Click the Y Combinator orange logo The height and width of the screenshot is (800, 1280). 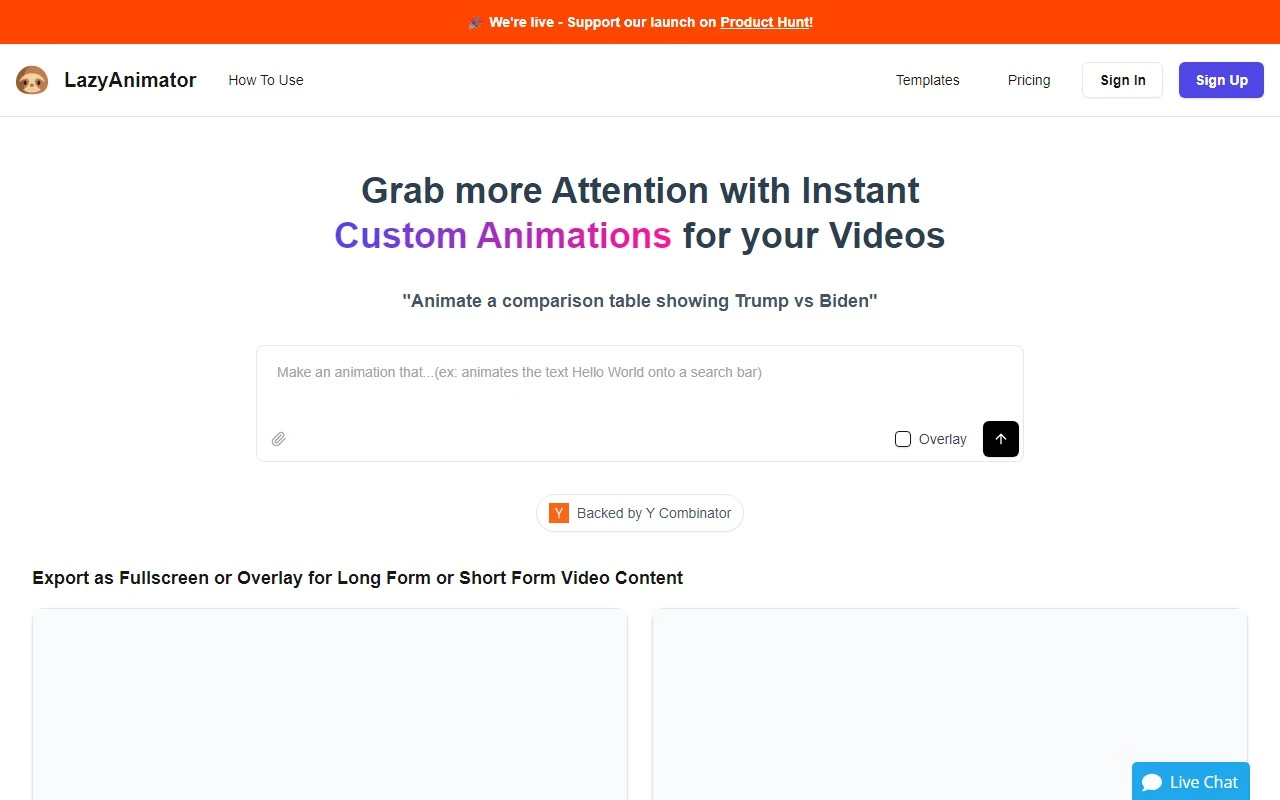[559, 513]
